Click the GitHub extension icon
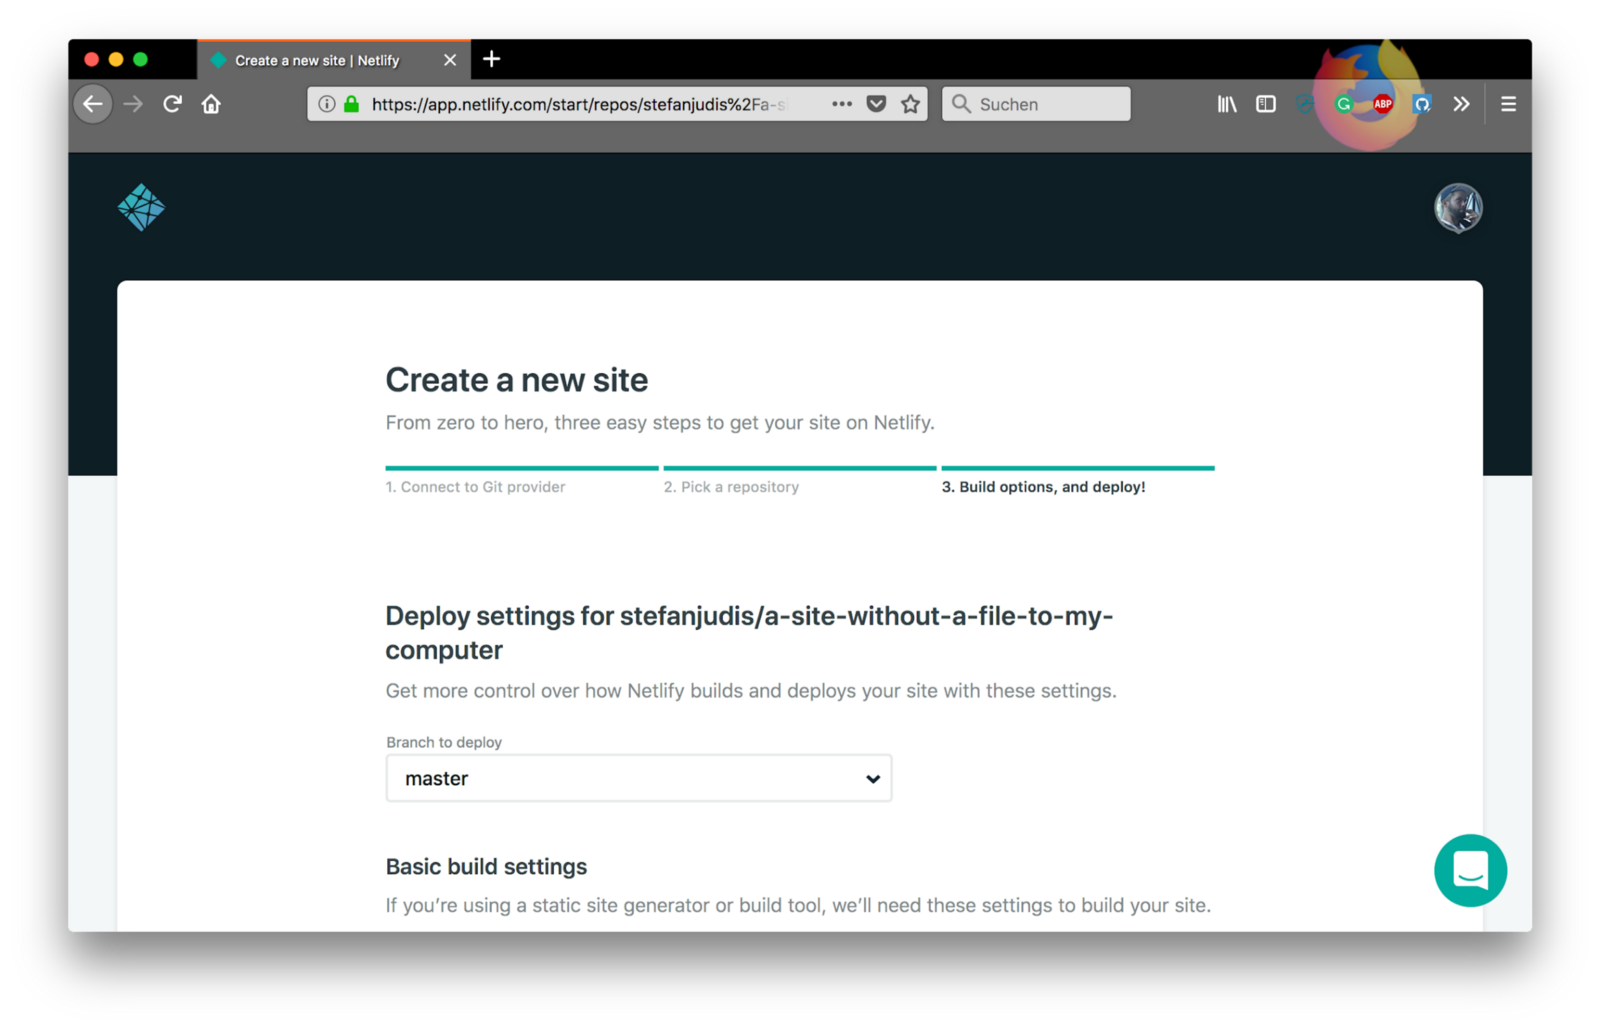This screenshot has height=1029, width=1600. tap(1422, 104)
